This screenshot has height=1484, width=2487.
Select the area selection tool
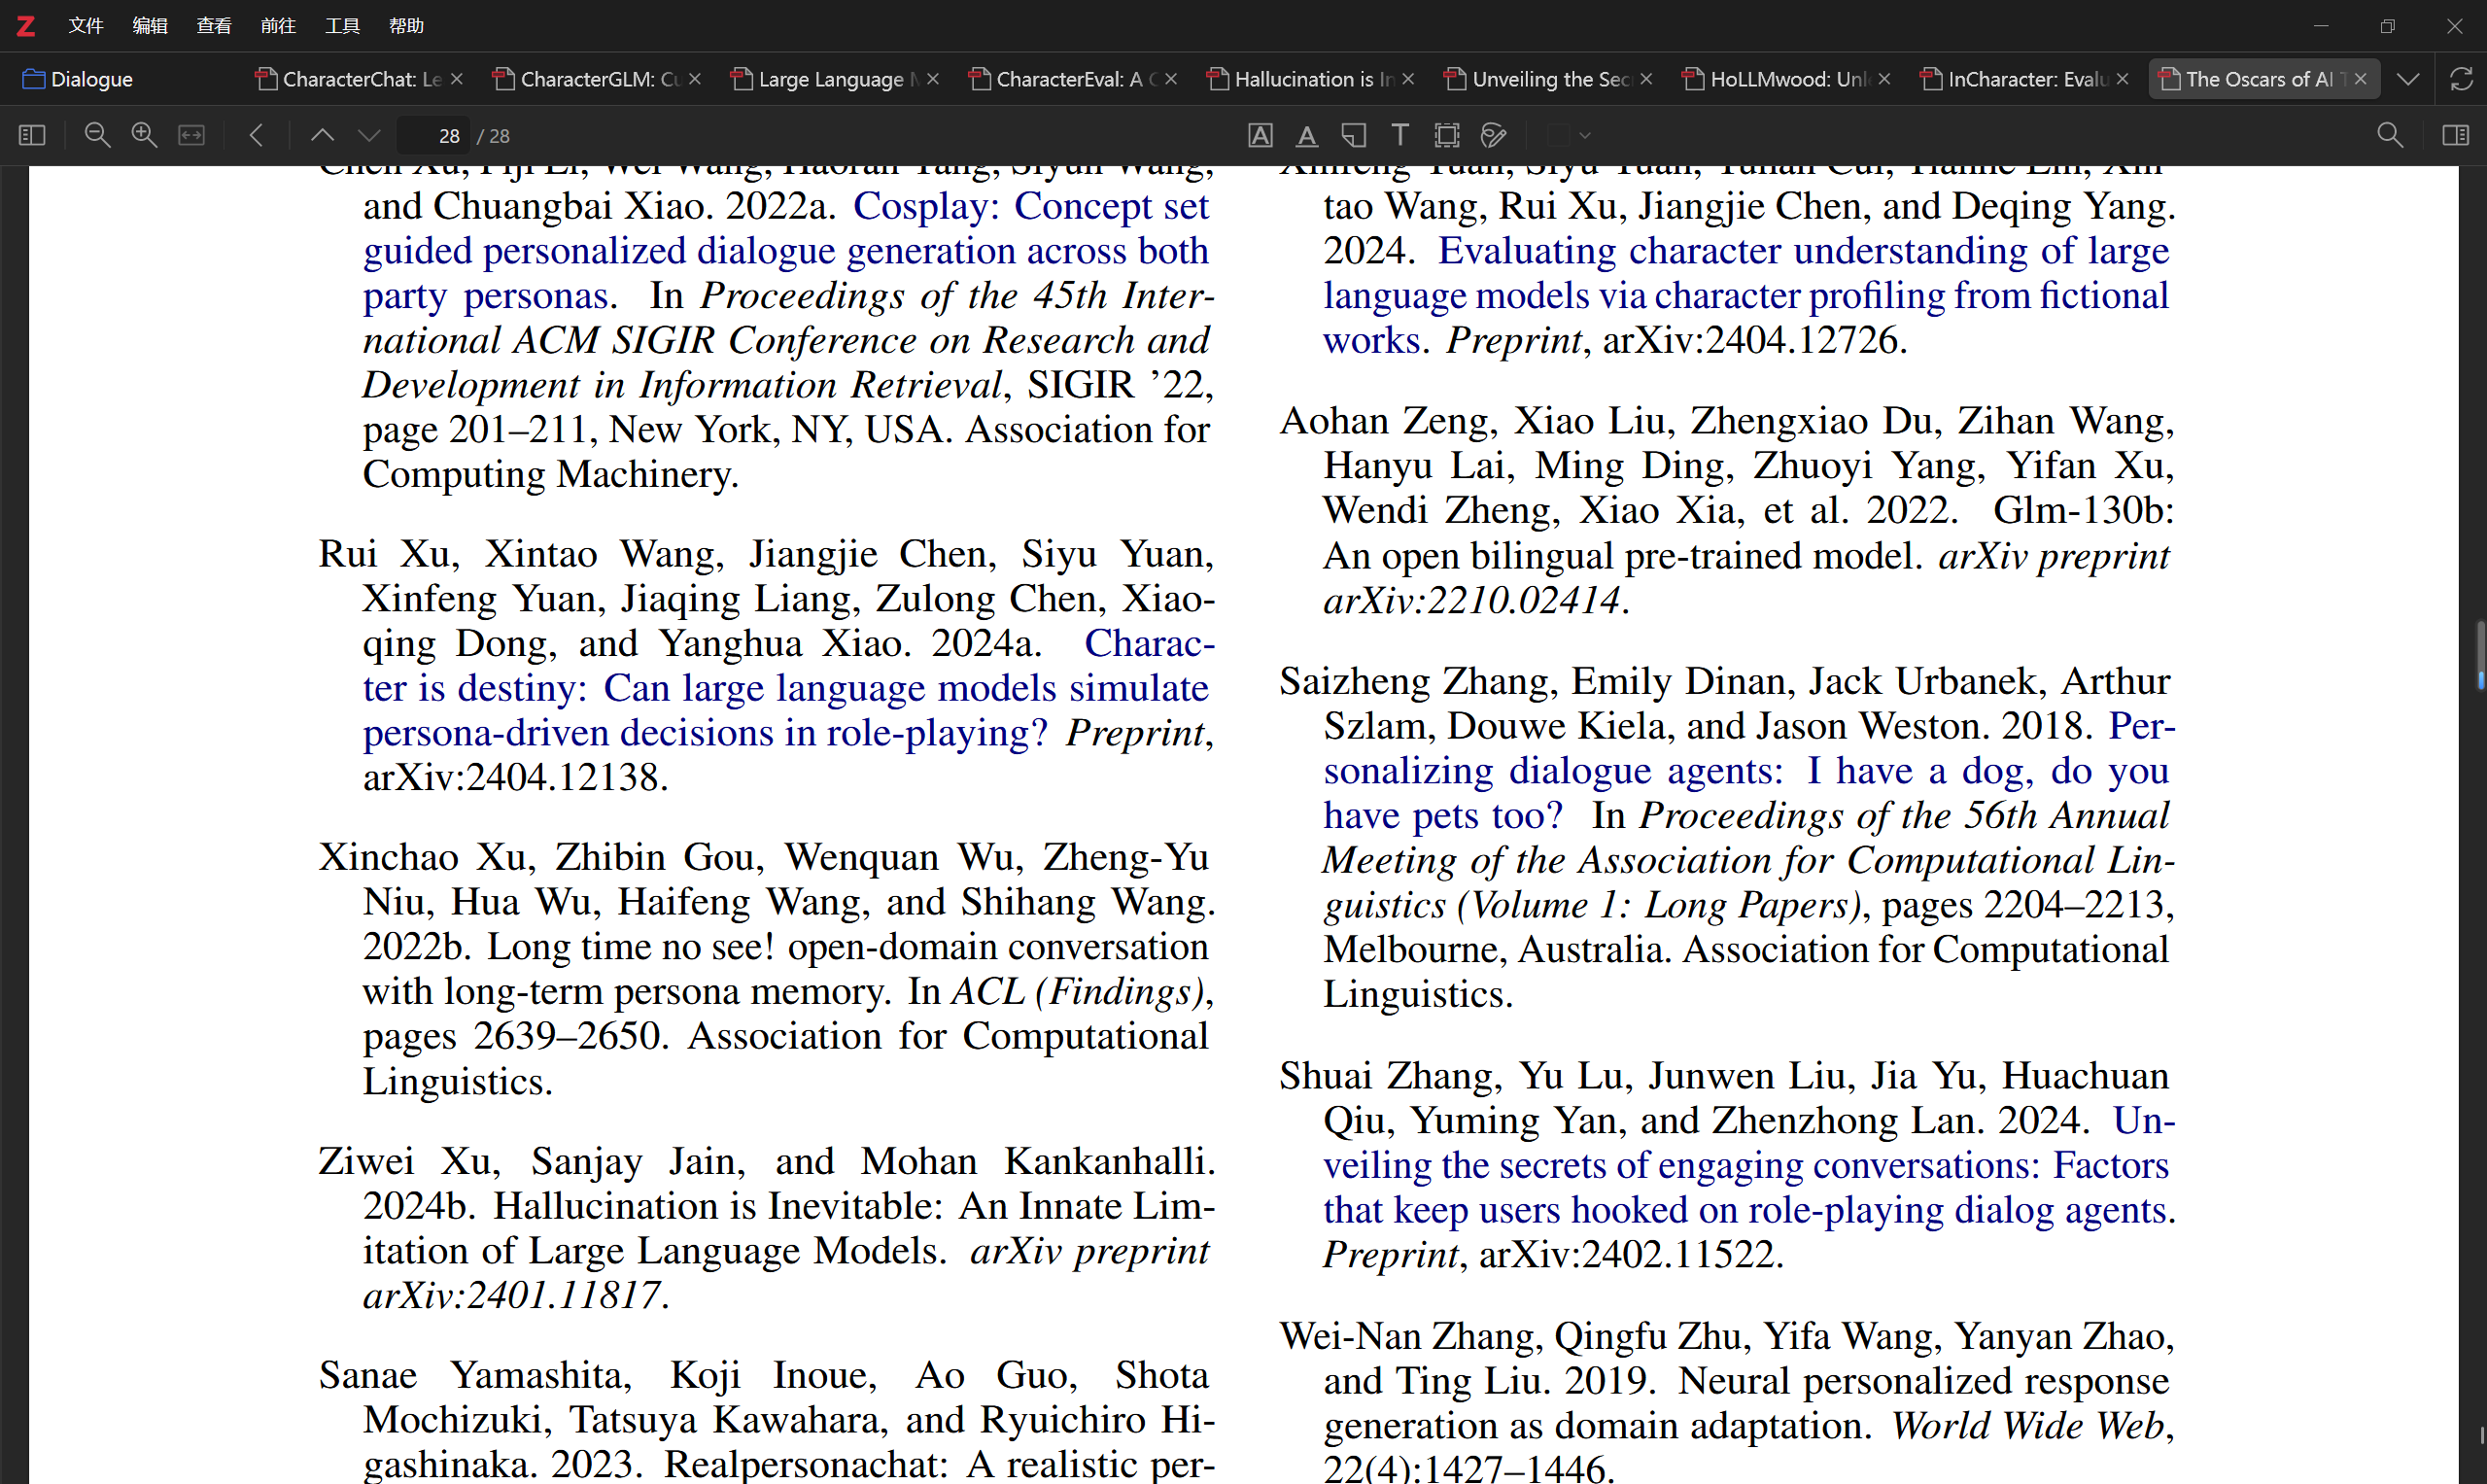pyautogui.click(x=1447, y=135)
